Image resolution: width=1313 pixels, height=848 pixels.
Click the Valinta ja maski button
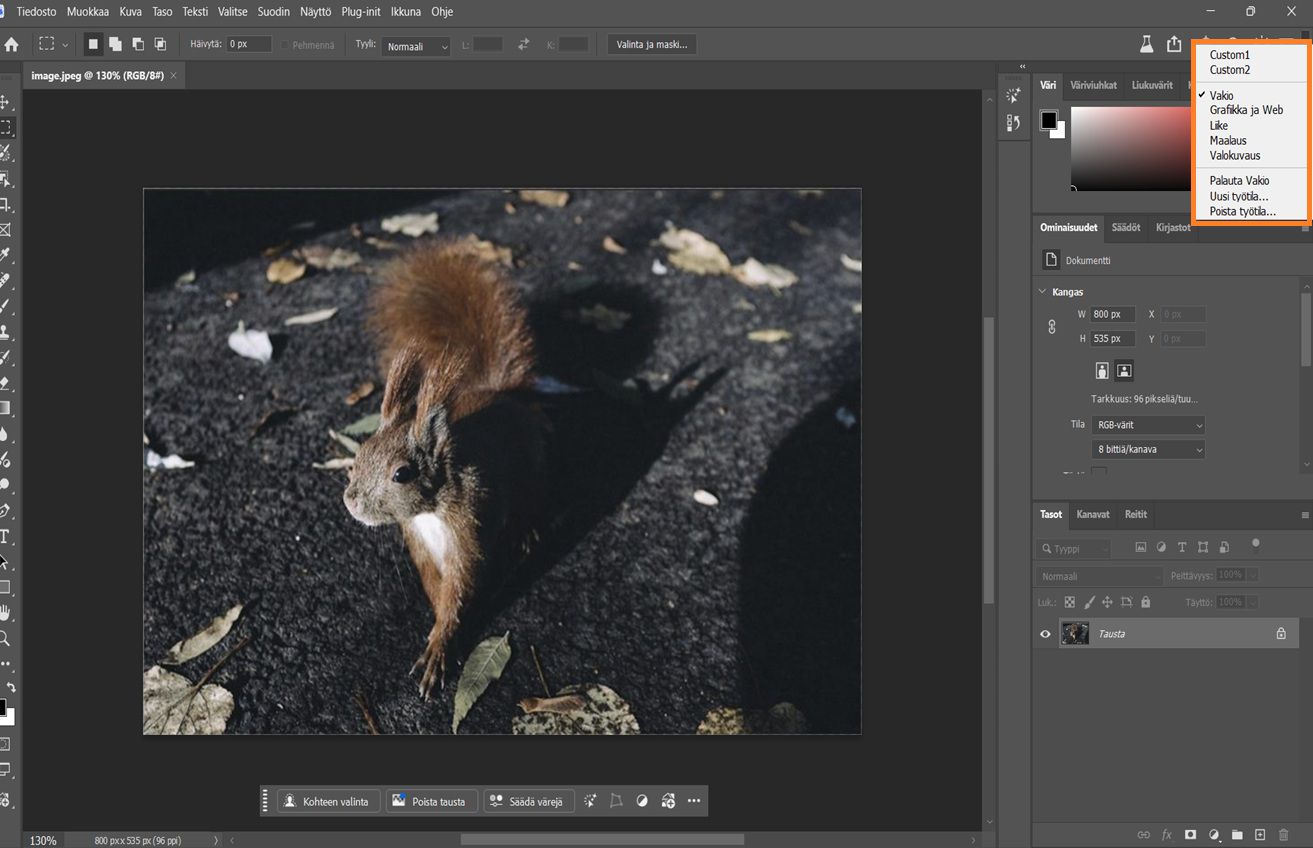(x=651, y=45)
